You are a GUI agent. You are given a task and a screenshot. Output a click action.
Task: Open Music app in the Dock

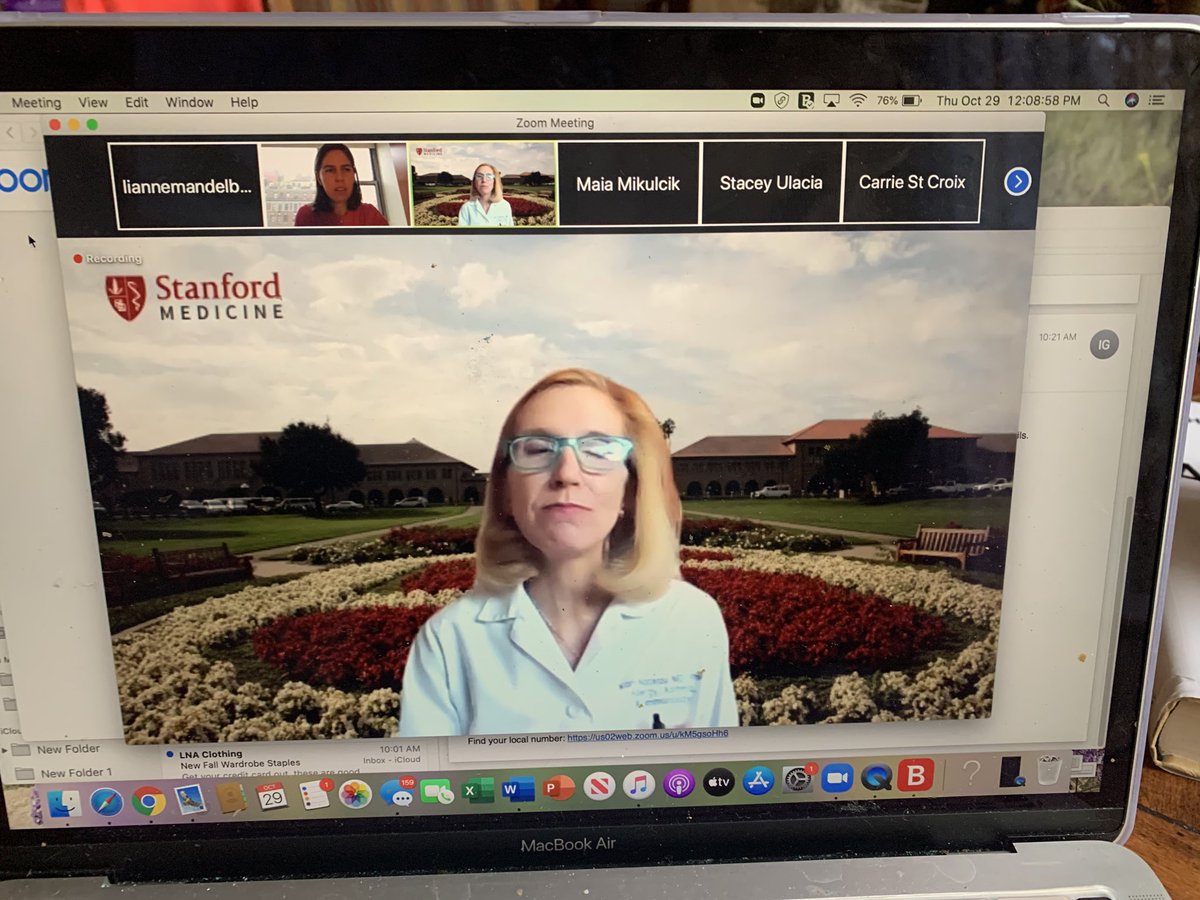click(639, 785)
